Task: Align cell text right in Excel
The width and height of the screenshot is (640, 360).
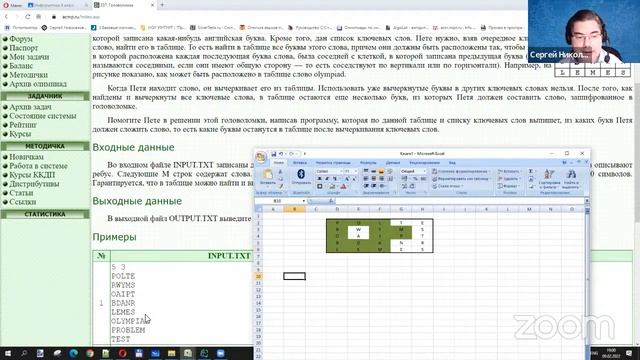Action: tap(382, 179)
